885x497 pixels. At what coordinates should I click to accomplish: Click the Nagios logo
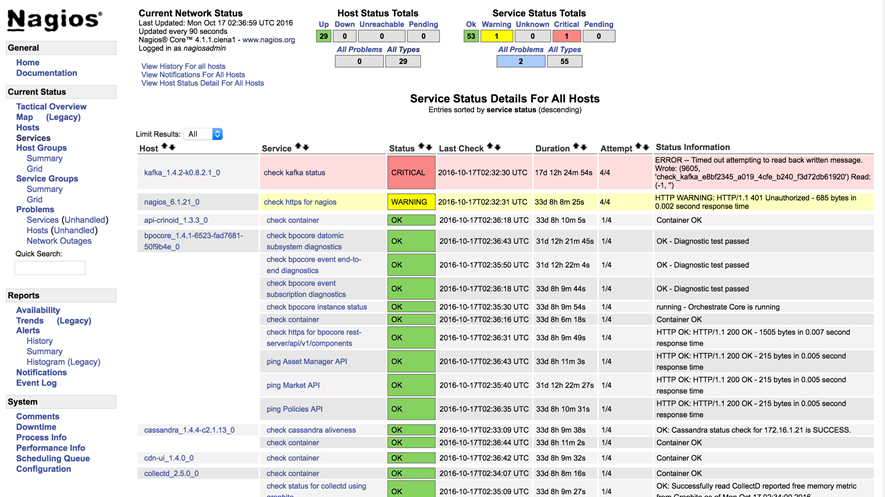[x=54, y=19]
